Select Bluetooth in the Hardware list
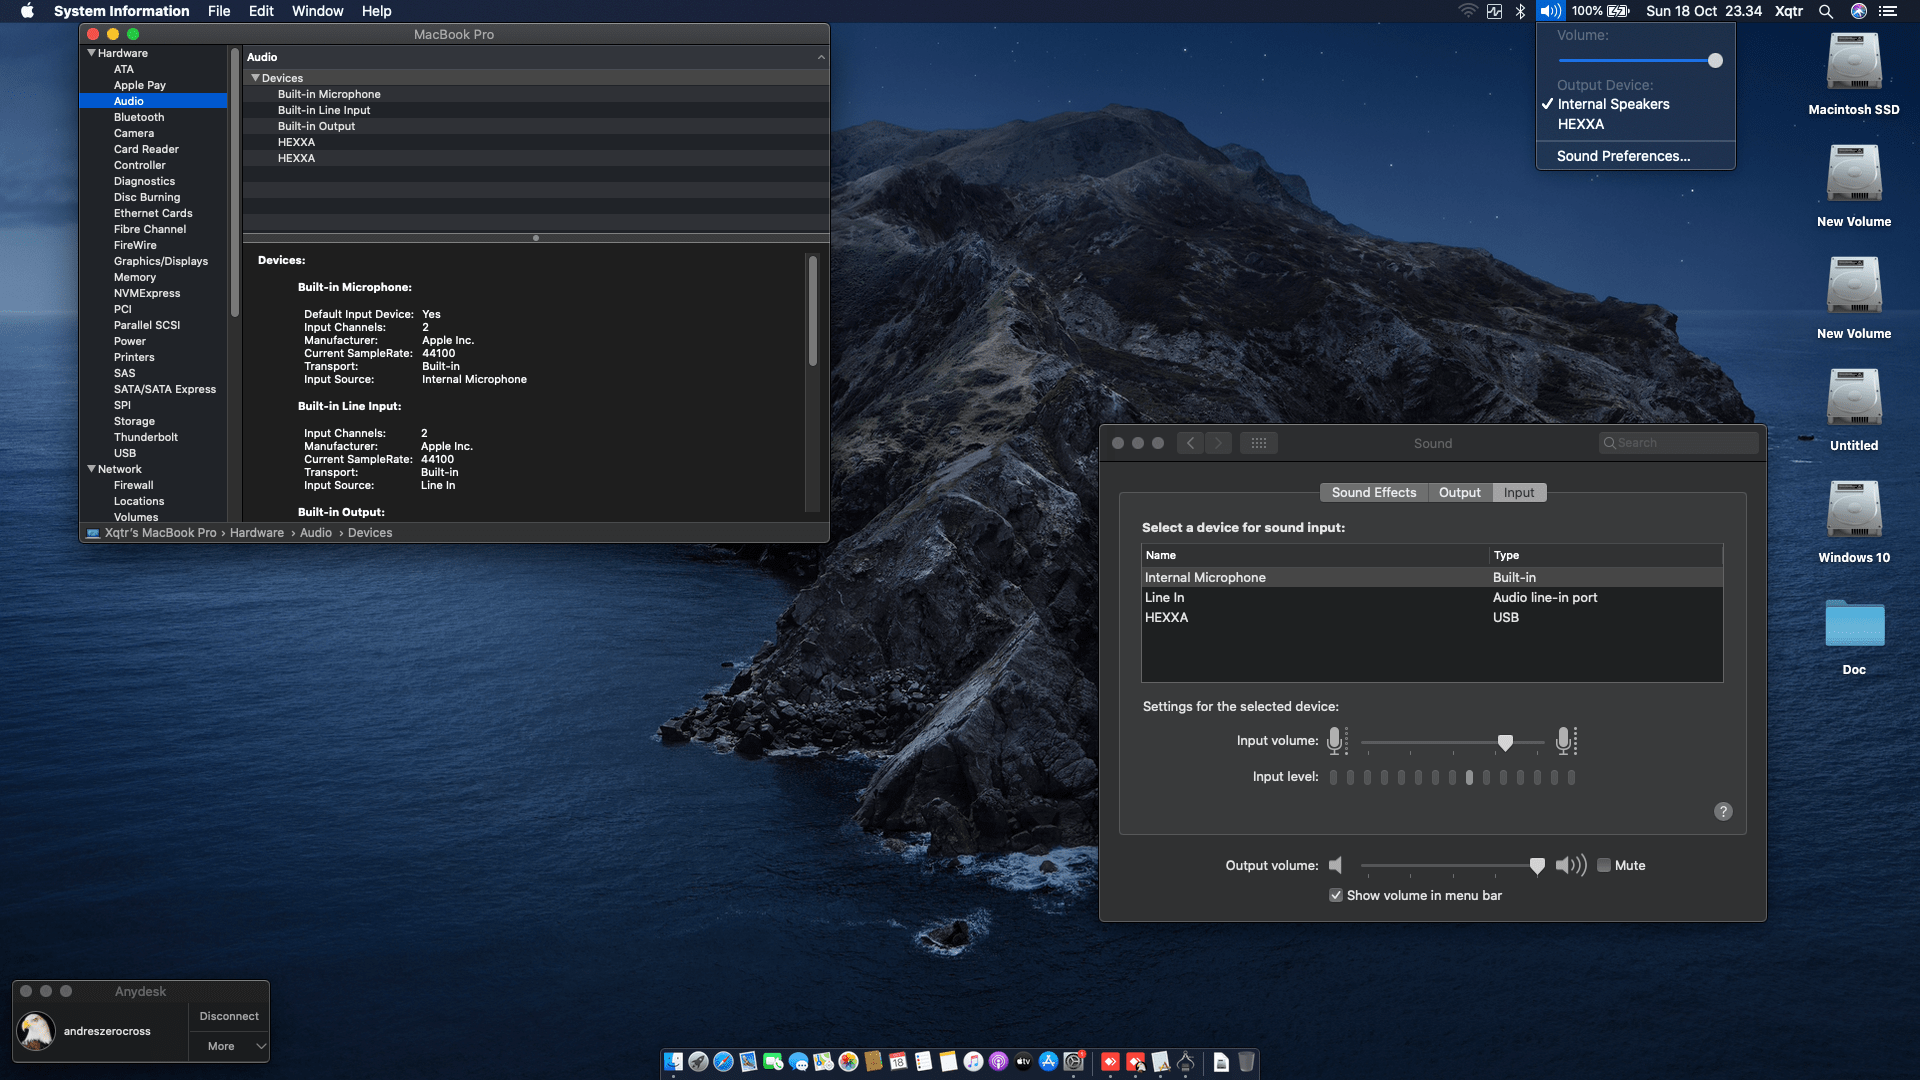This screenshot has height=1080, width=1920. pos(153,117)
